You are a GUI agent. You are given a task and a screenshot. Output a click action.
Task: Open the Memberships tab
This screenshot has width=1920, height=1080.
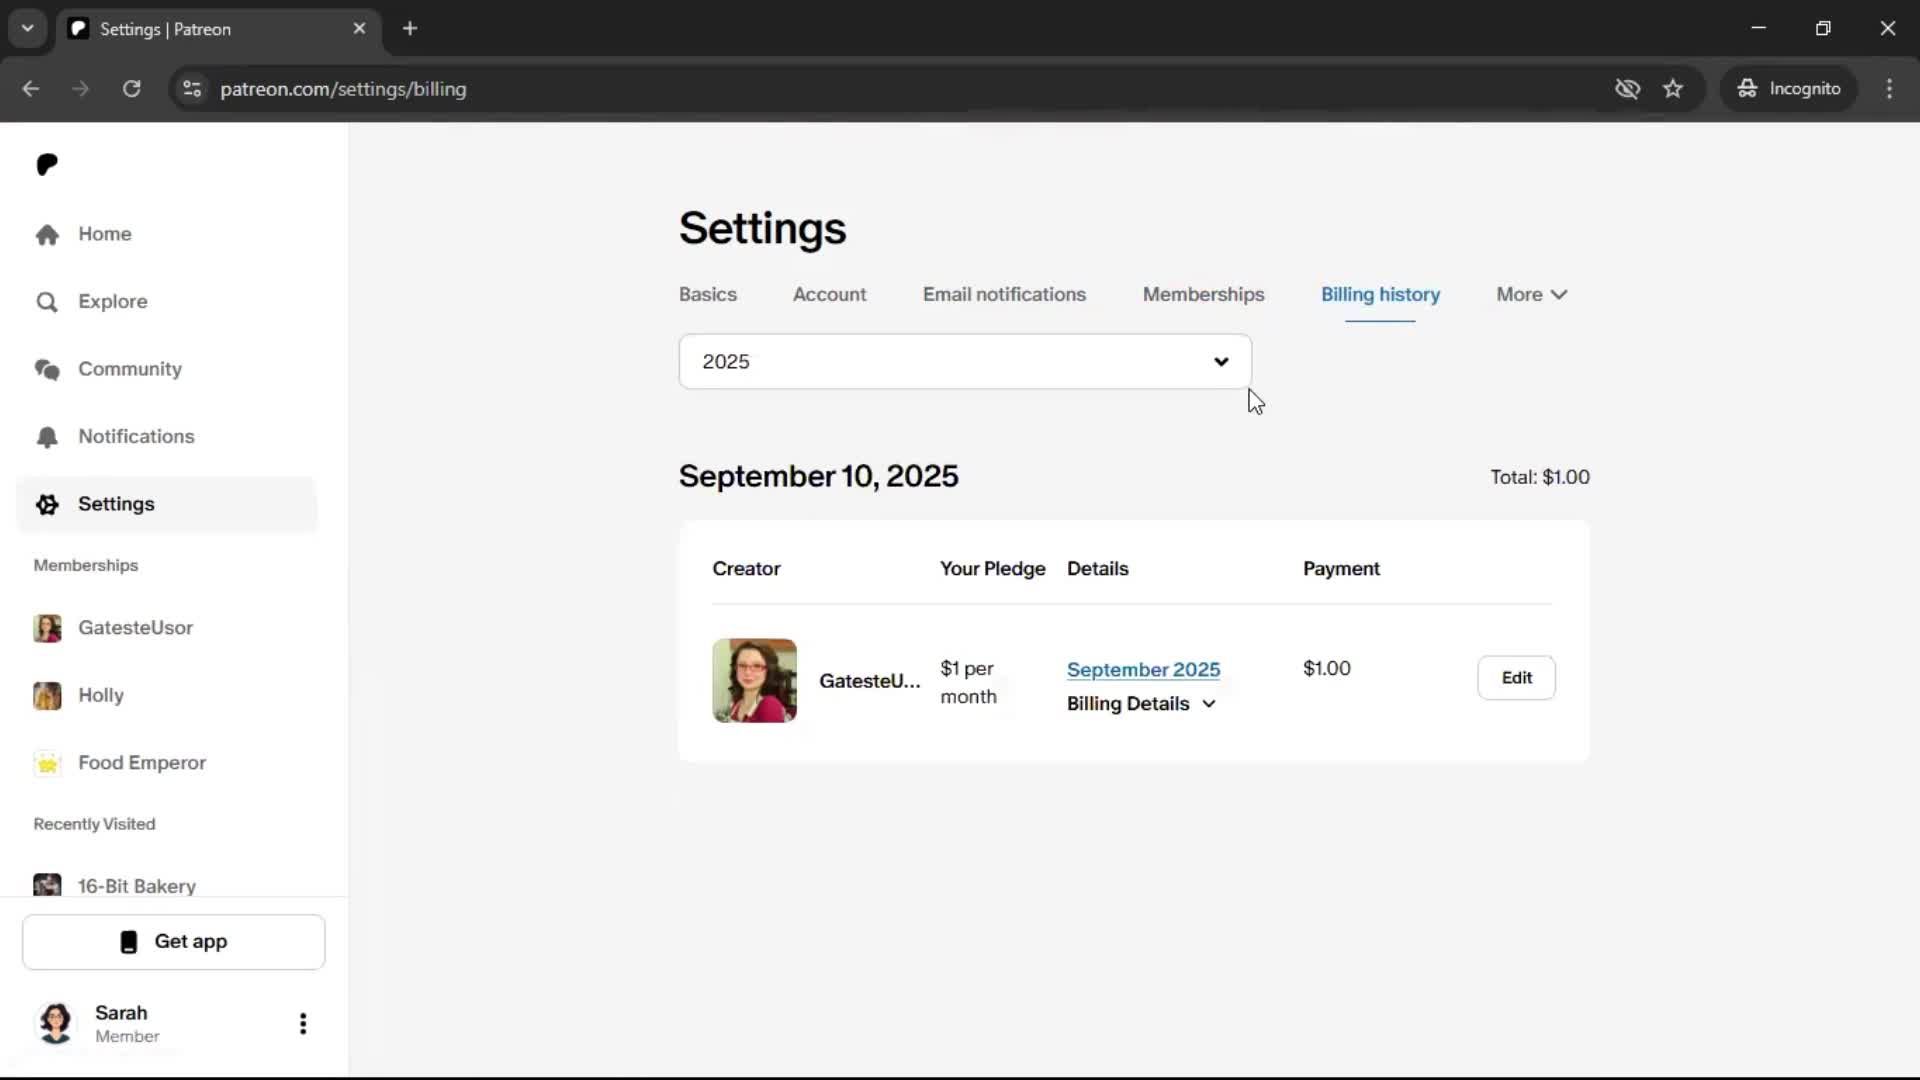click(x=1203, y=295)
